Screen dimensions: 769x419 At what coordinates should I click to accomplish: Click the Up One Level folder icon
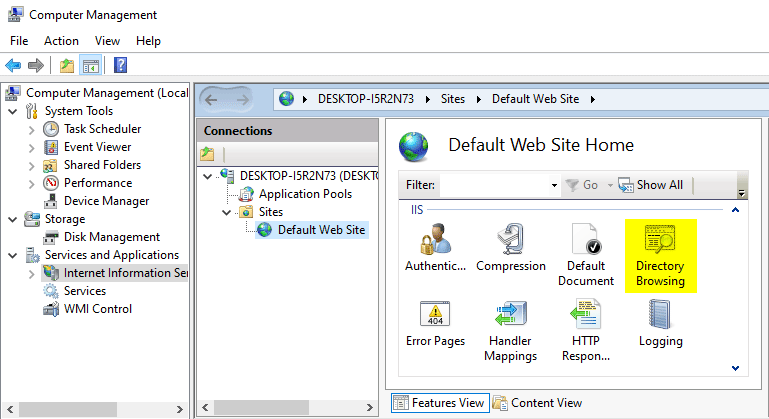(67, 65)
